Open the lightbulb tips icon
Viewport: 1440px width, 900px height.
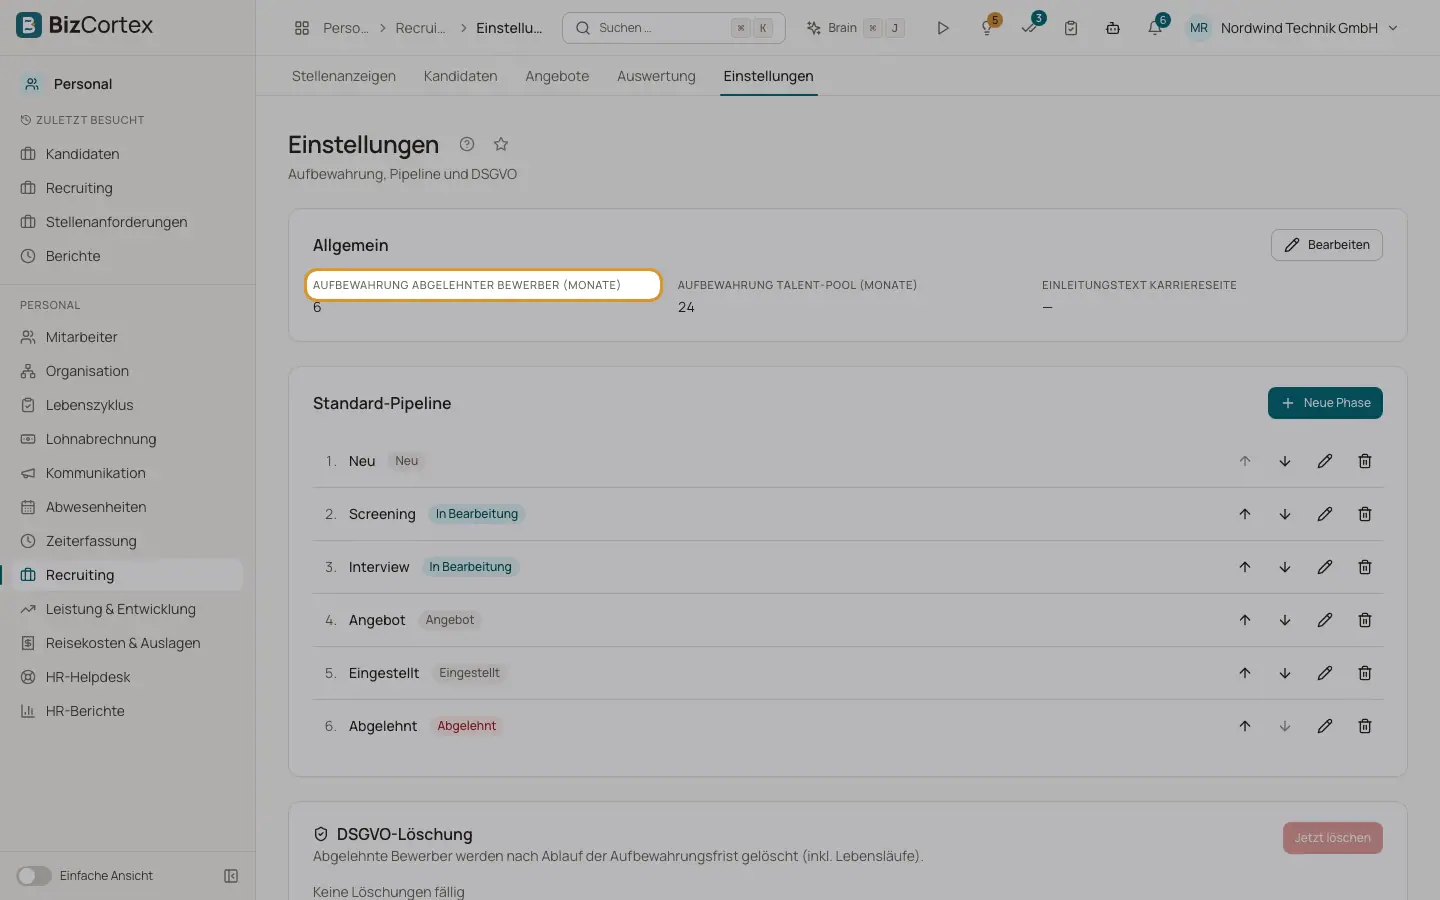tap(987, 28)
